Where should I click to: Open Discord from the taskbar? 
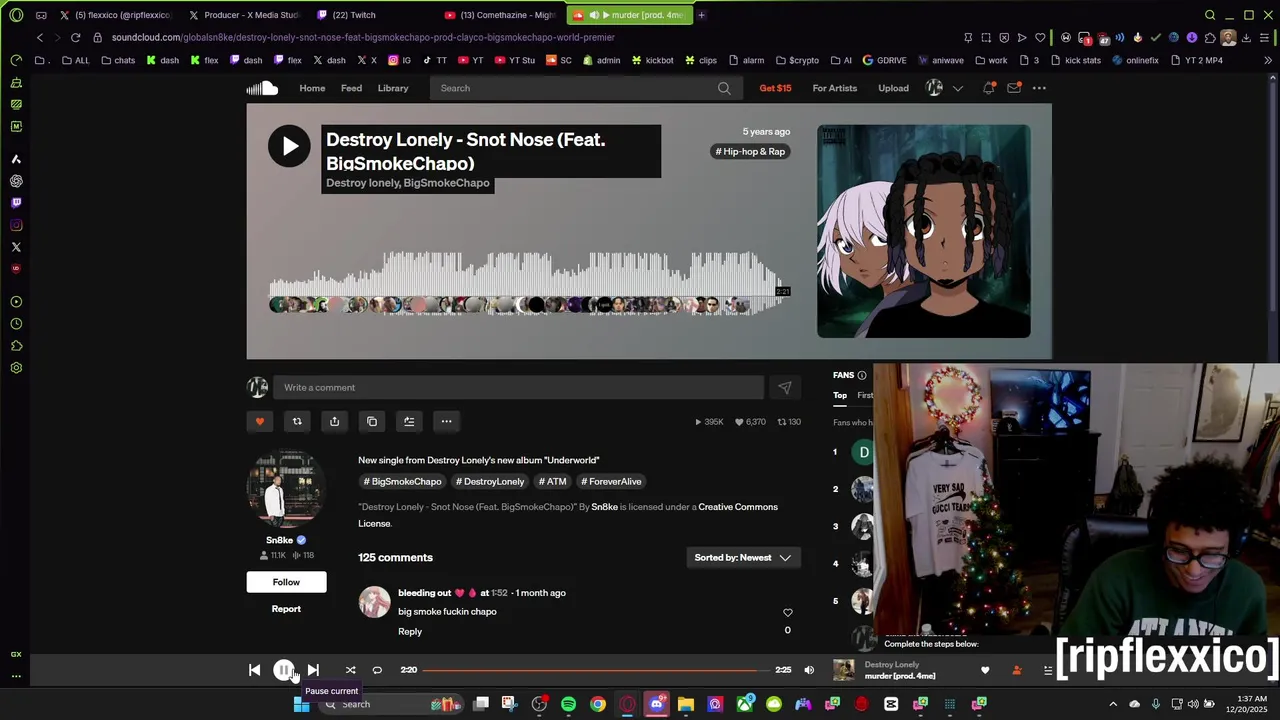(656, 704)
